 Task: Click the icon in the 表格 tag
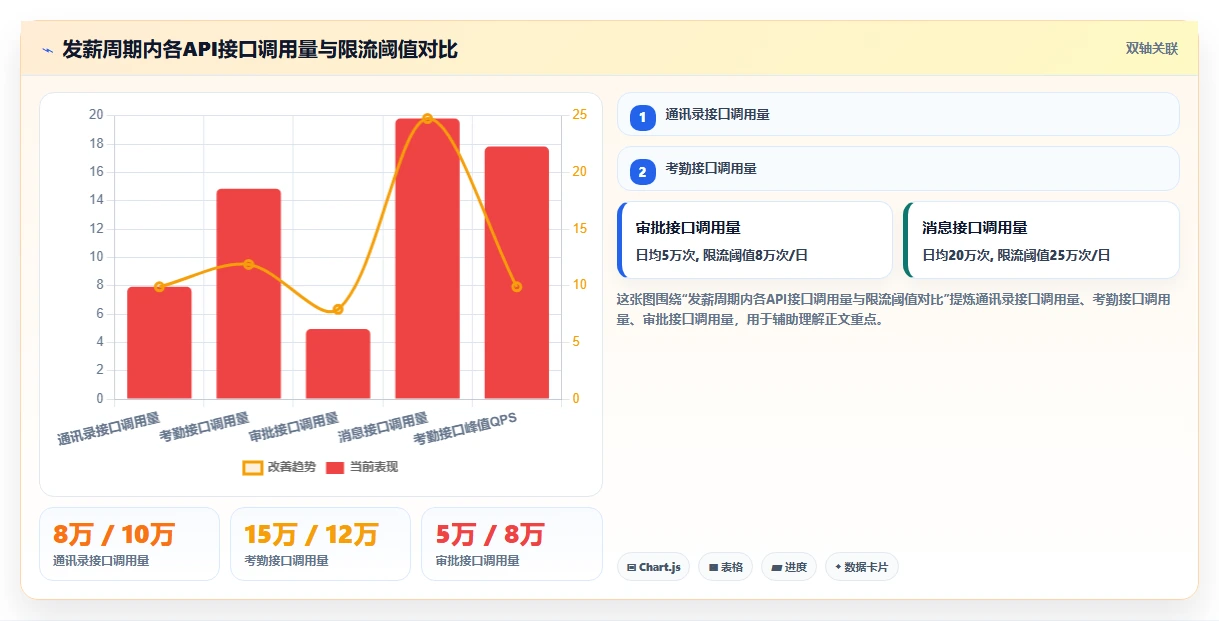click(x=713, y=567)
